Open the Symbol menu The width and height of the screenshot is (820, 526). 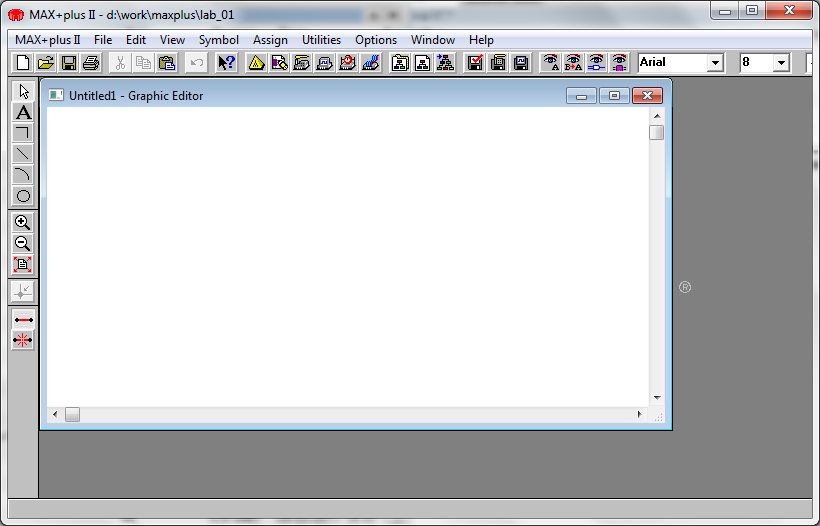click(219, 40)
